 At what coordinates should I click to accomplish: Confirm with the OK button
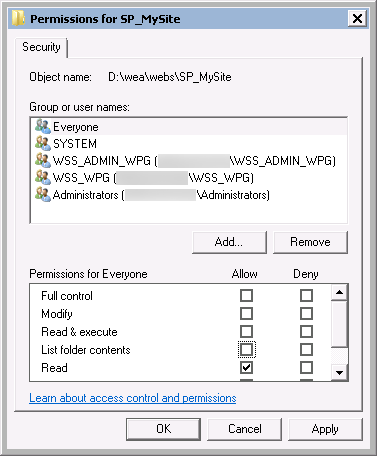tap(163, 429)
